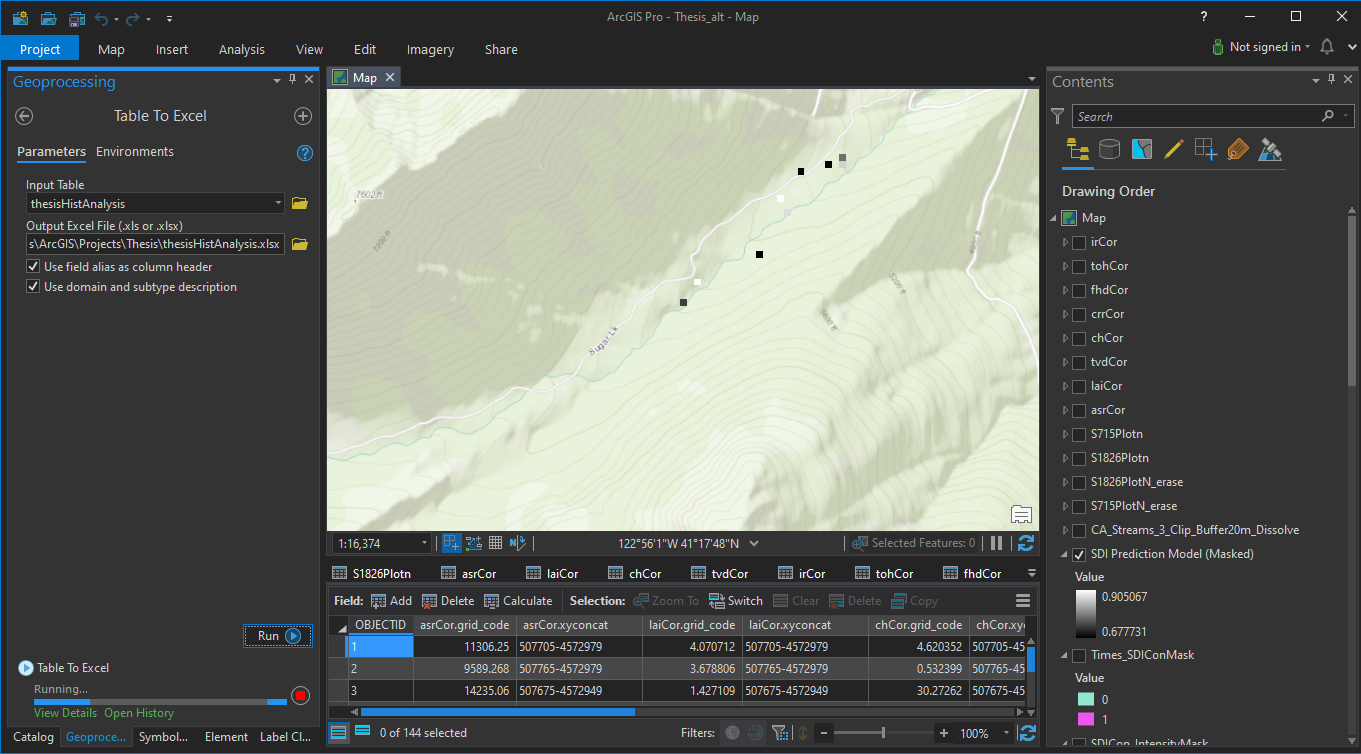Switch to List By Drawing Order
Image resolution: width=1361 pixels, height=754 pixels.
[1078, 150]
